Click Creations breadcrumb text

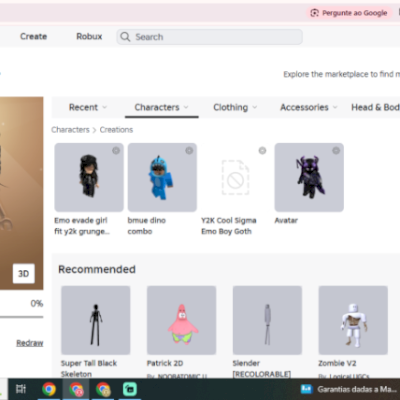(116, 130)
